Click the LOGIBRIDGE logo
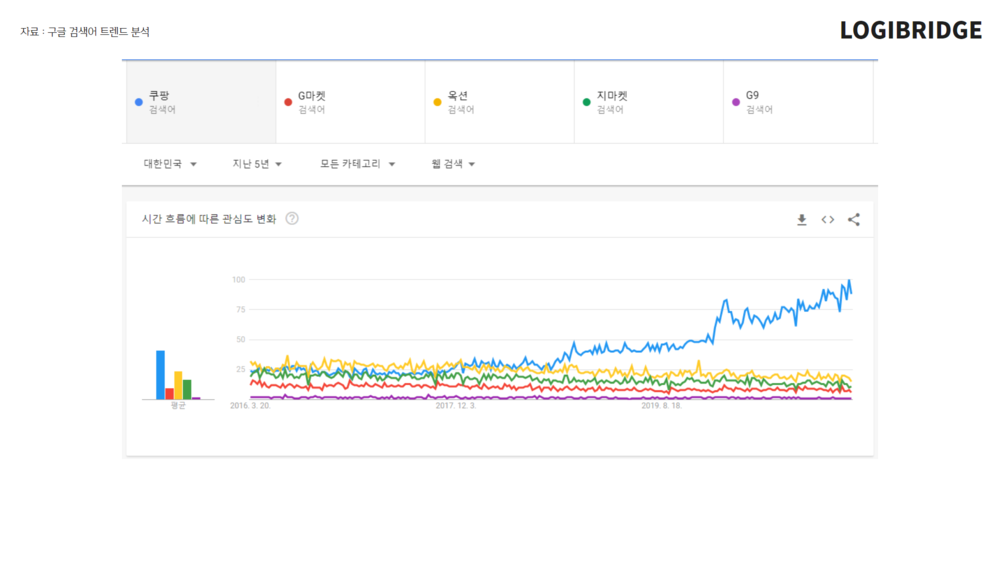The width and height of the screenshot is (1000, 562). [910, 31]
